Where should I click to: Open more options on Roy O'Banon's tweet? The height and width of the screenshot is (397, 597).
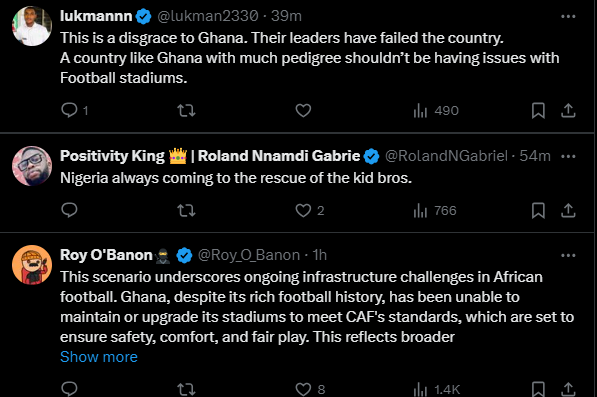click(x=568, y=255)
